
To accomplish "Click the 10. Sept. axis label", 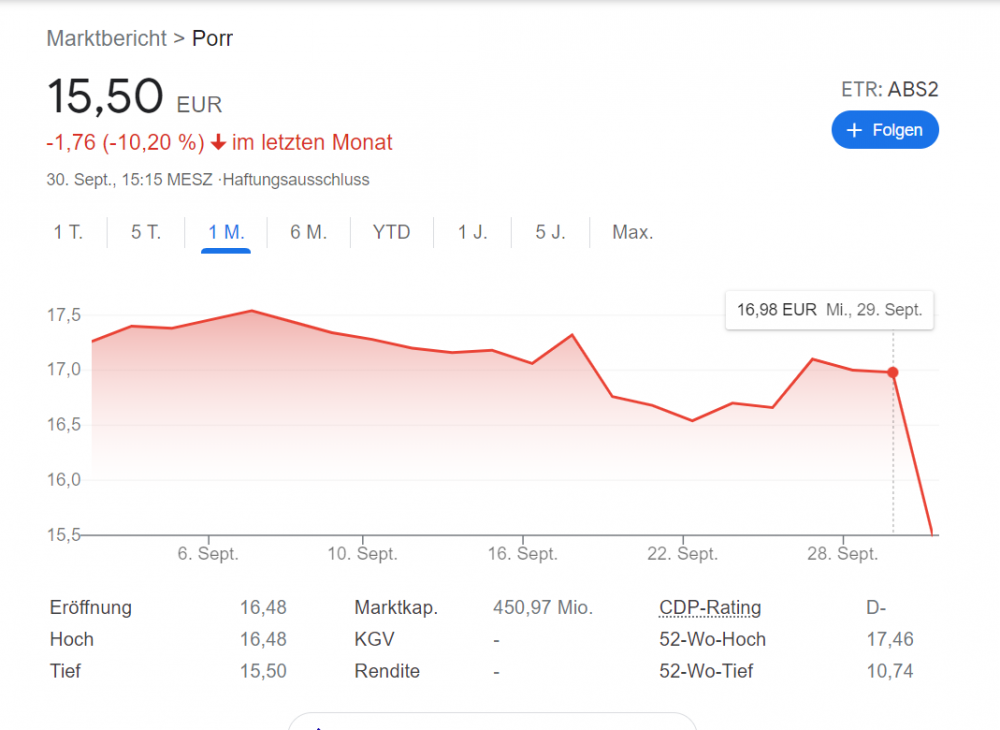I will (362, 553).
